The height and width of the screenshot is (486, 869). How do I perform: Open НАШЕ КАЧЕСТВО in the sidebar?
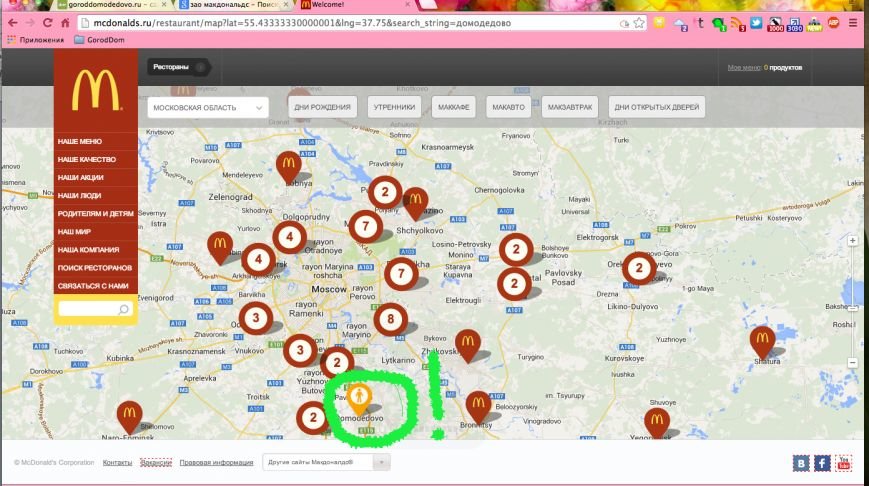click(87, 160)
